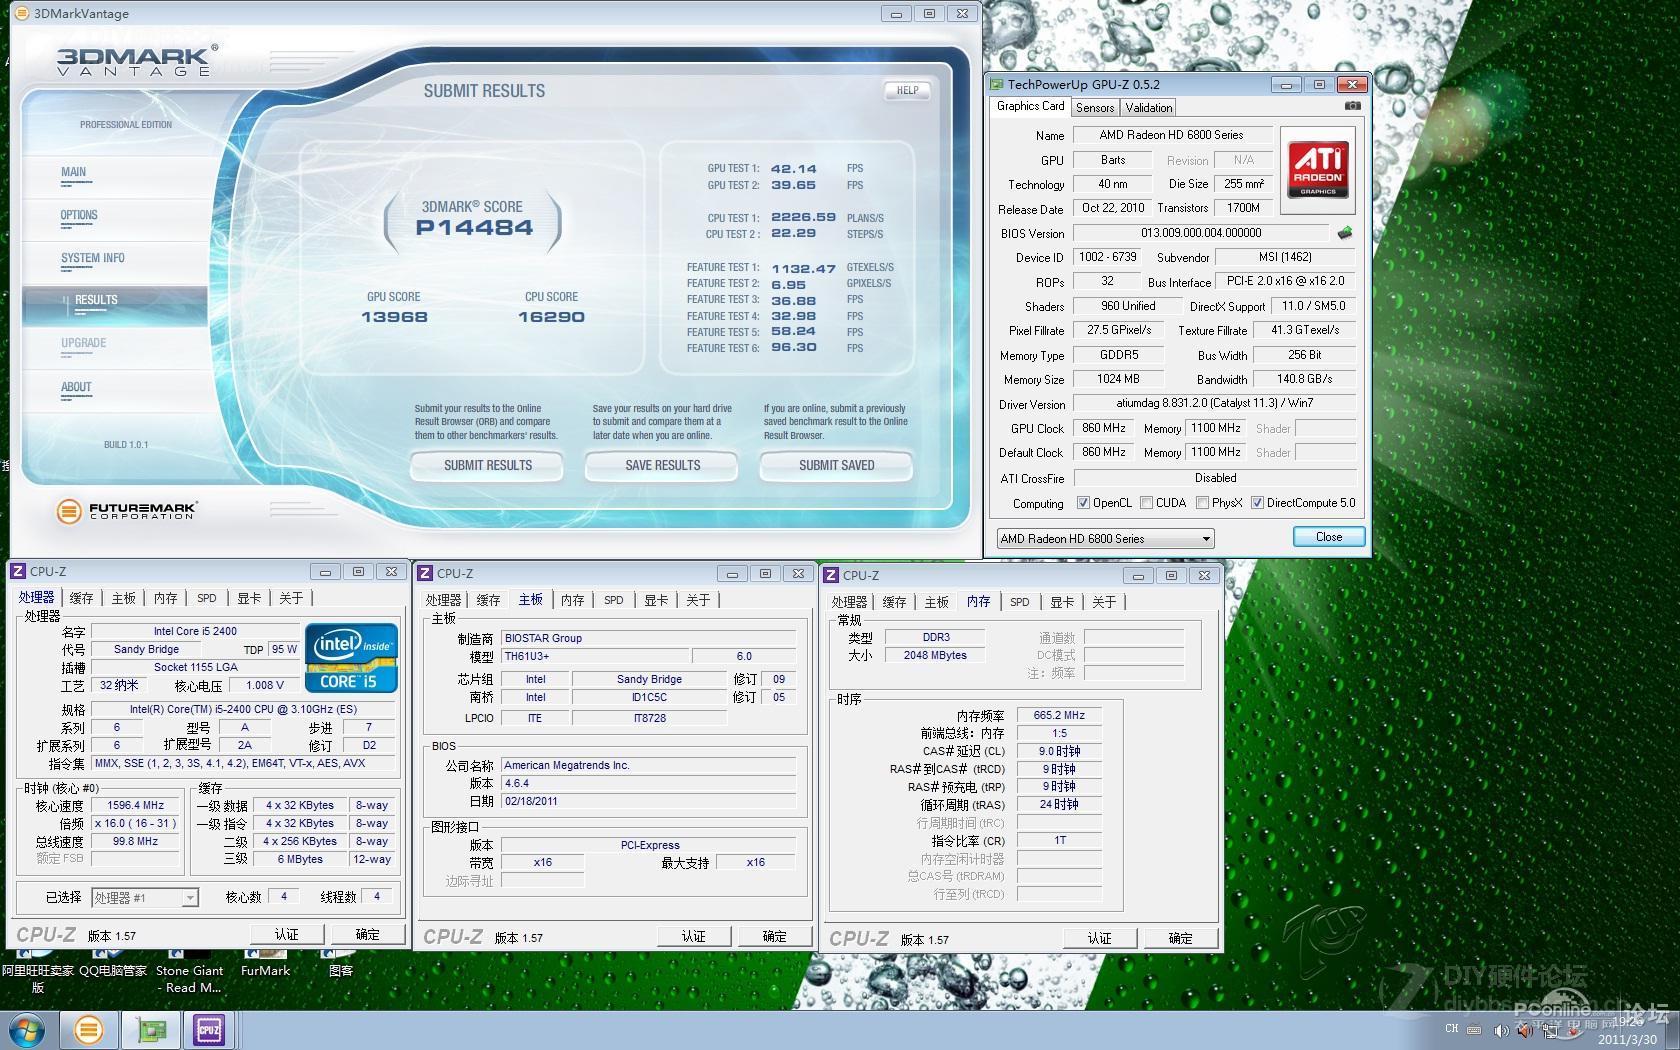Switch to the Validation tab in GPU-Z
Image resolution: width=1680 pixels, height=1050 pixels.
[1148, 108]
